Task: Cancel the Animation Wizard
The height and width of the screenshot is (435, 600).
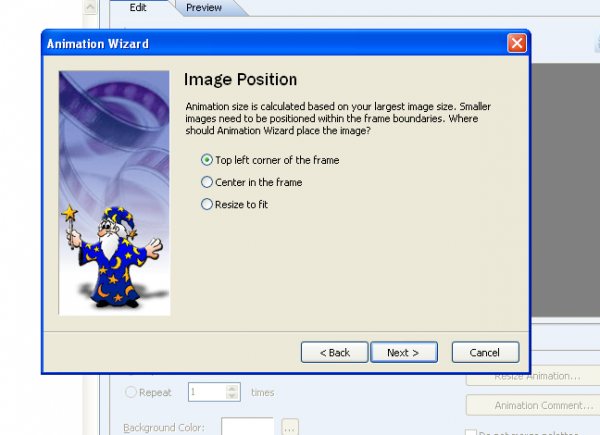Action: pos(485,352)
